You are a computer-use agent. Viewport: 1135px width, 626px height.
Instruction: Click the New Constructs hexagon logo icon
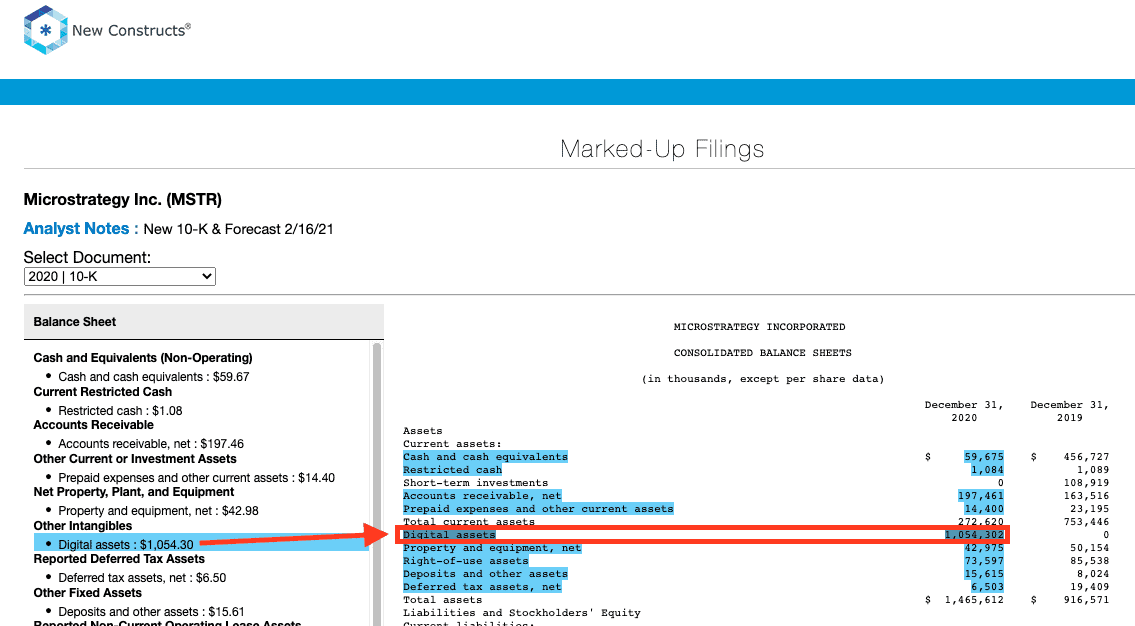coord(46,30)
